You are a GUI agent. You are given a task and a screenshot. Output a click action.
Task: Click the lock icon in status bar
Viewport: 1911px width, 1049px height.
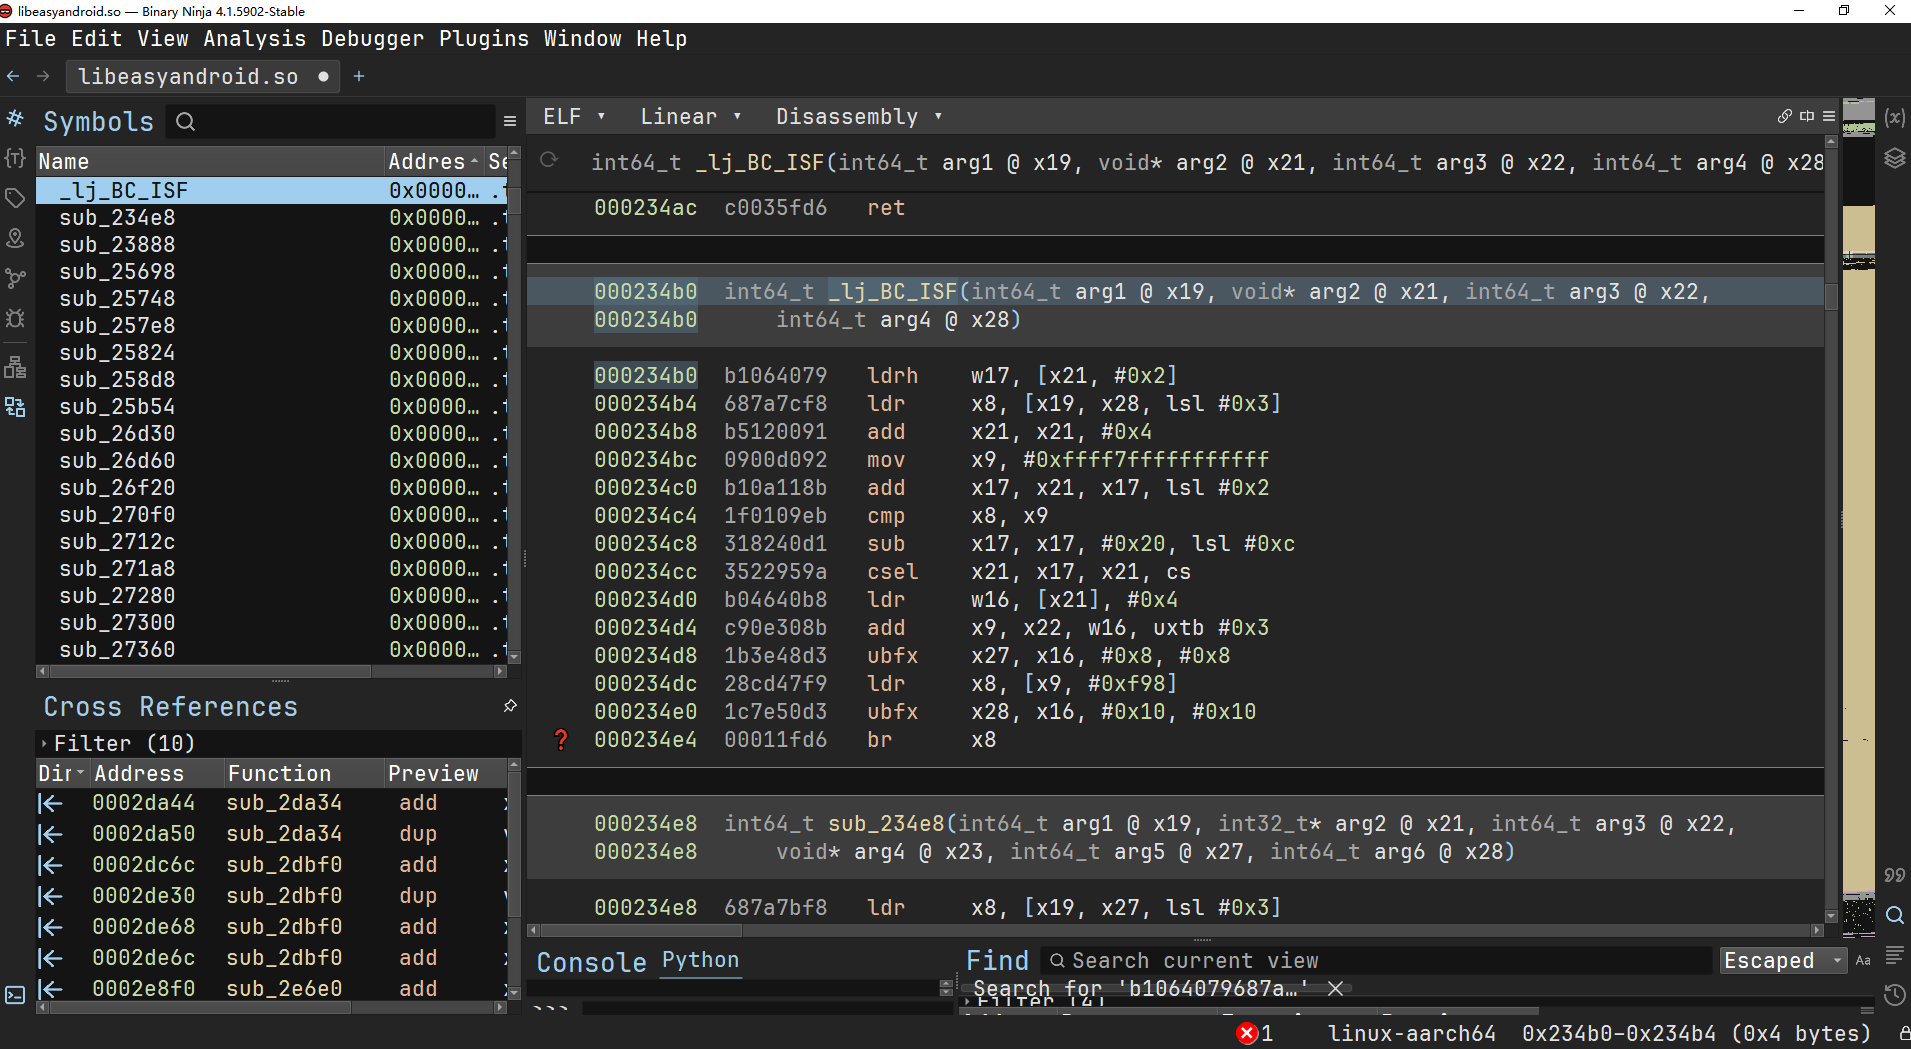(1903, 1033)
